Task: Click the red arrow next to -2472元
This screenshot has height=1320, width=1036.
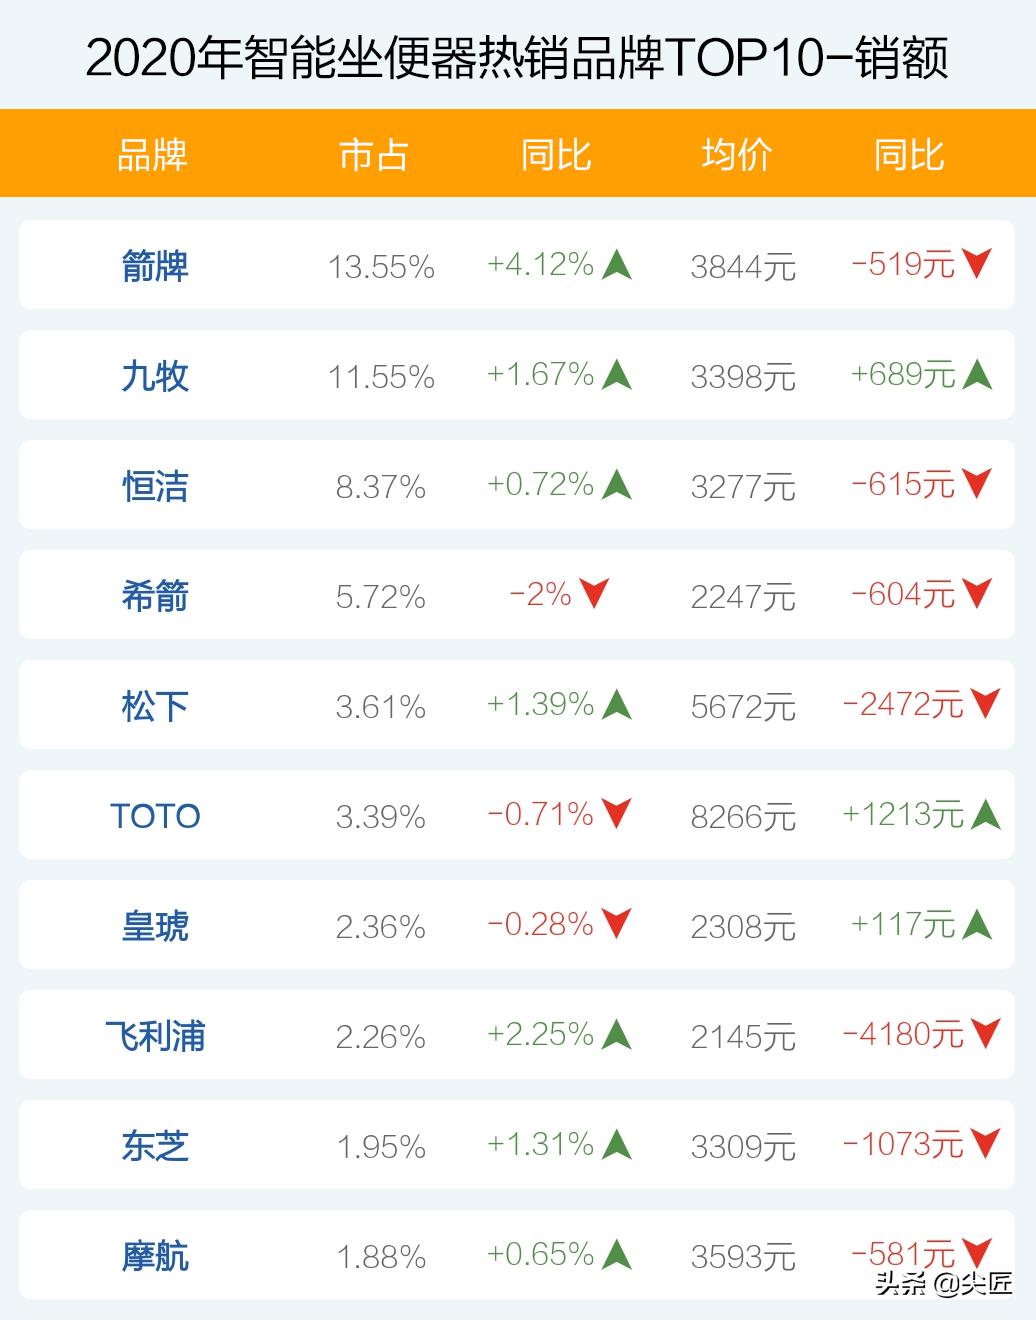Action: point(985,704)
